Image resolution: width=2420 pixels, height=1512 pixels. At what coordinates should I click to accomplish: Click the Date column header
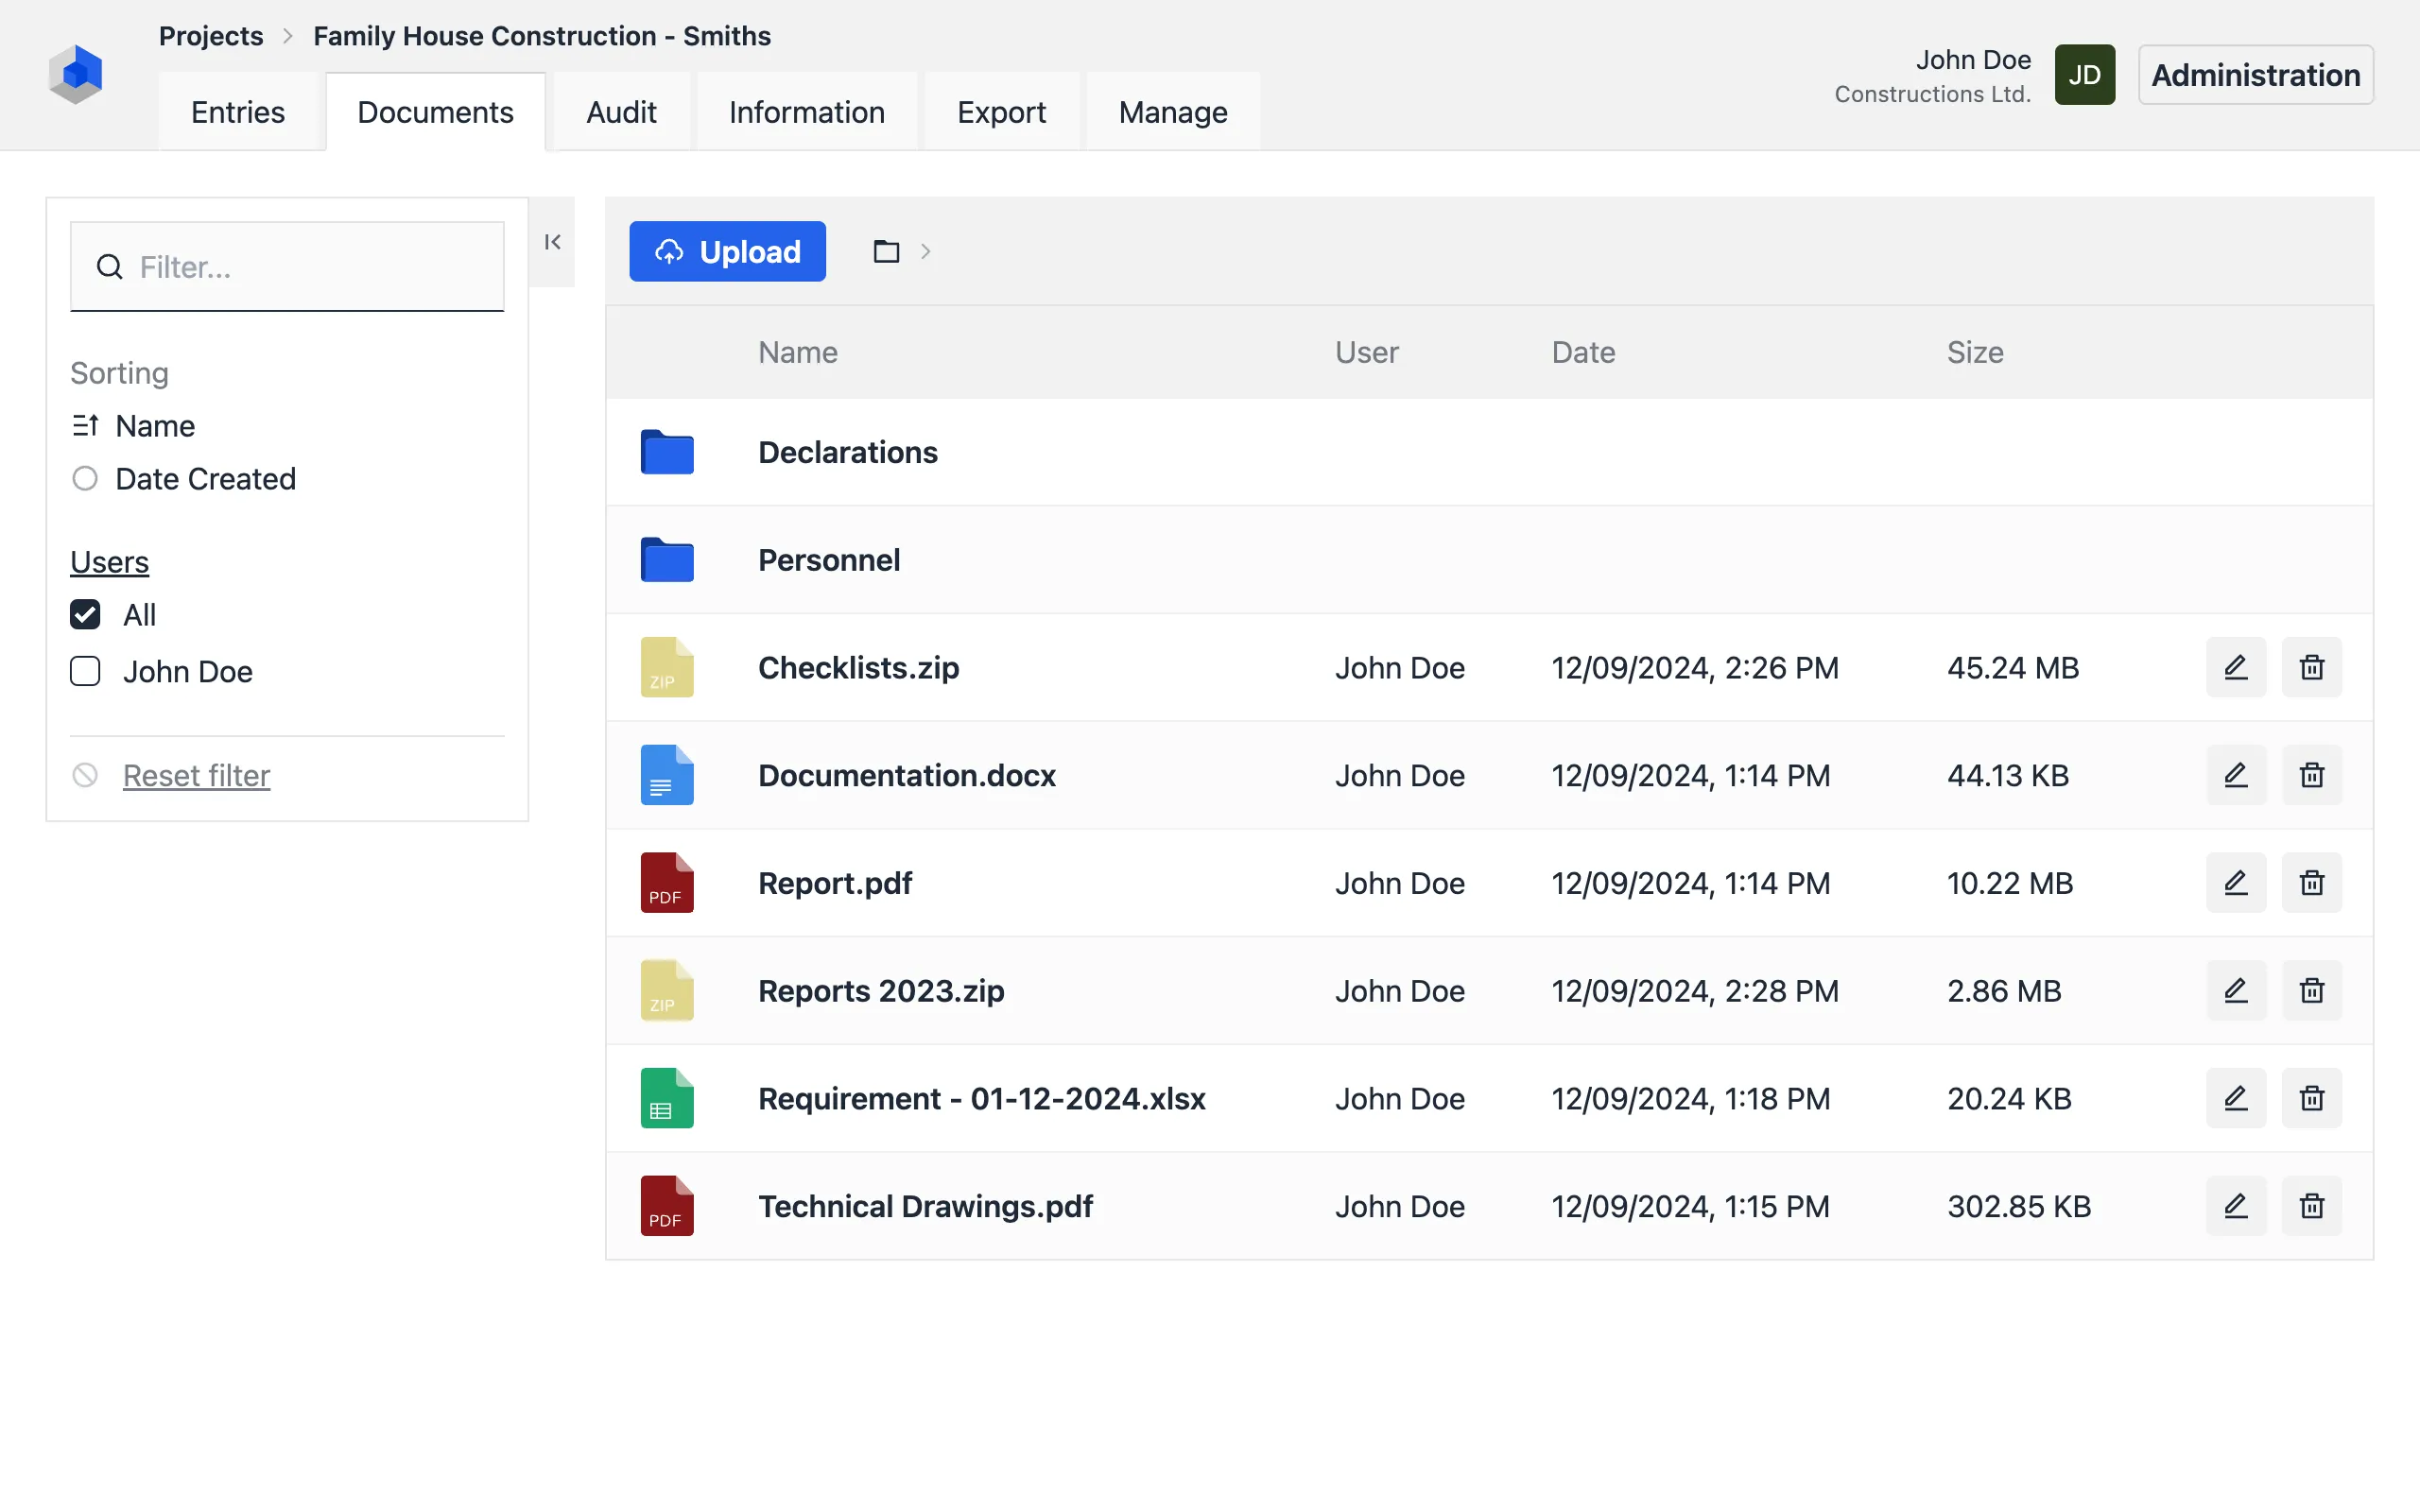point(1583,352)
